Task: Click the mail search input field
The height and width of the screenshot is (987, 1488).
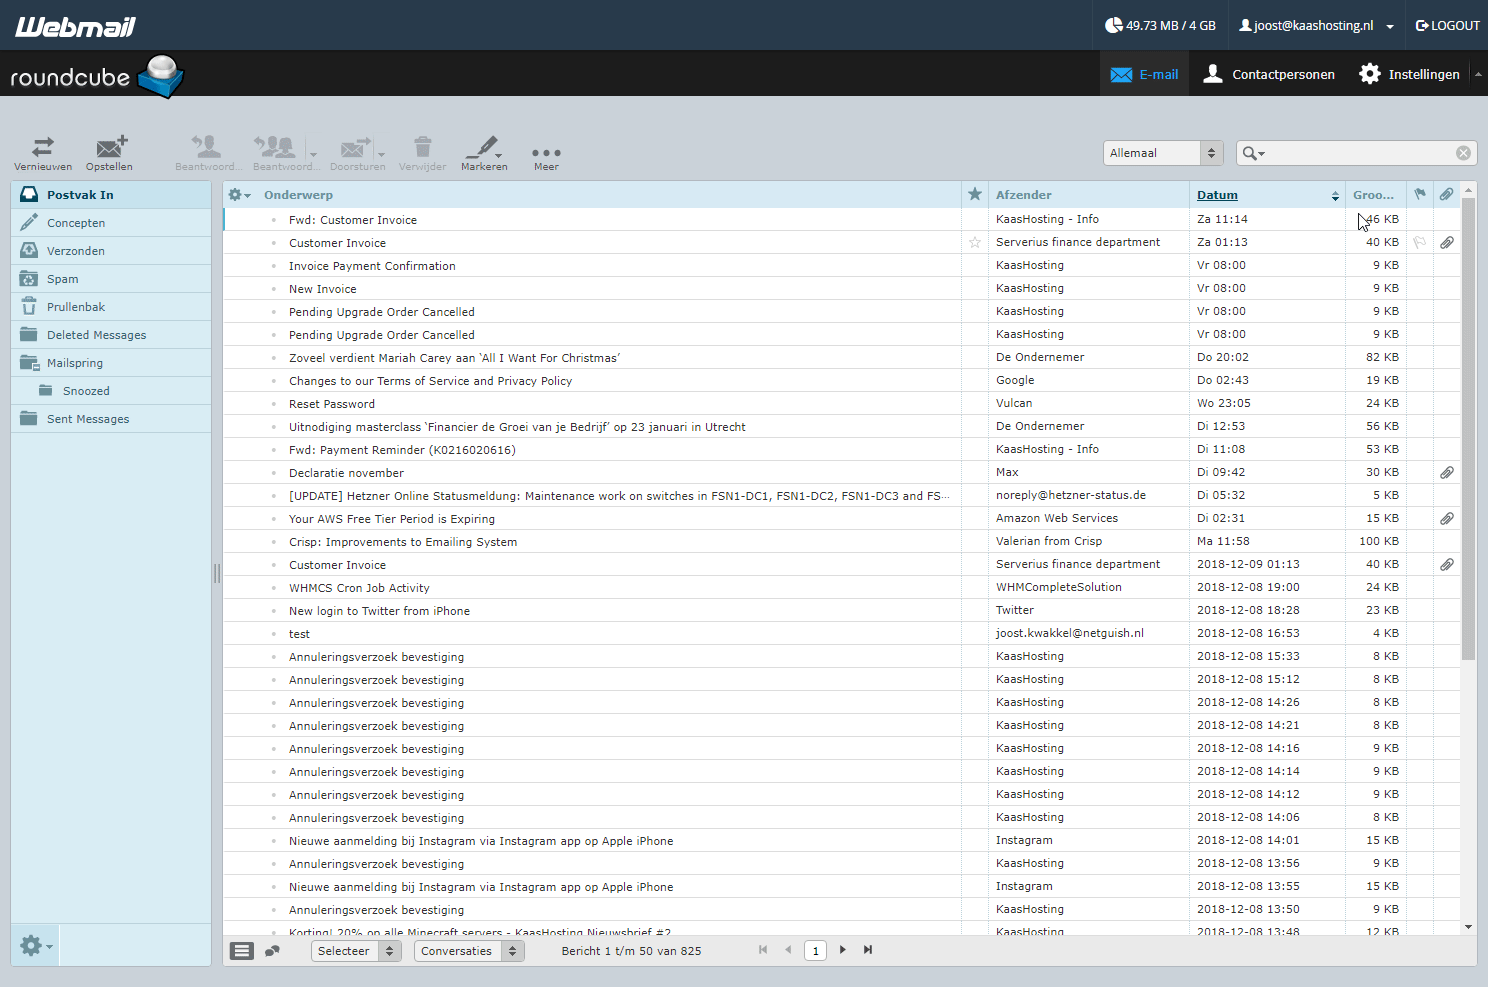Action: [x=1360, y=153]
